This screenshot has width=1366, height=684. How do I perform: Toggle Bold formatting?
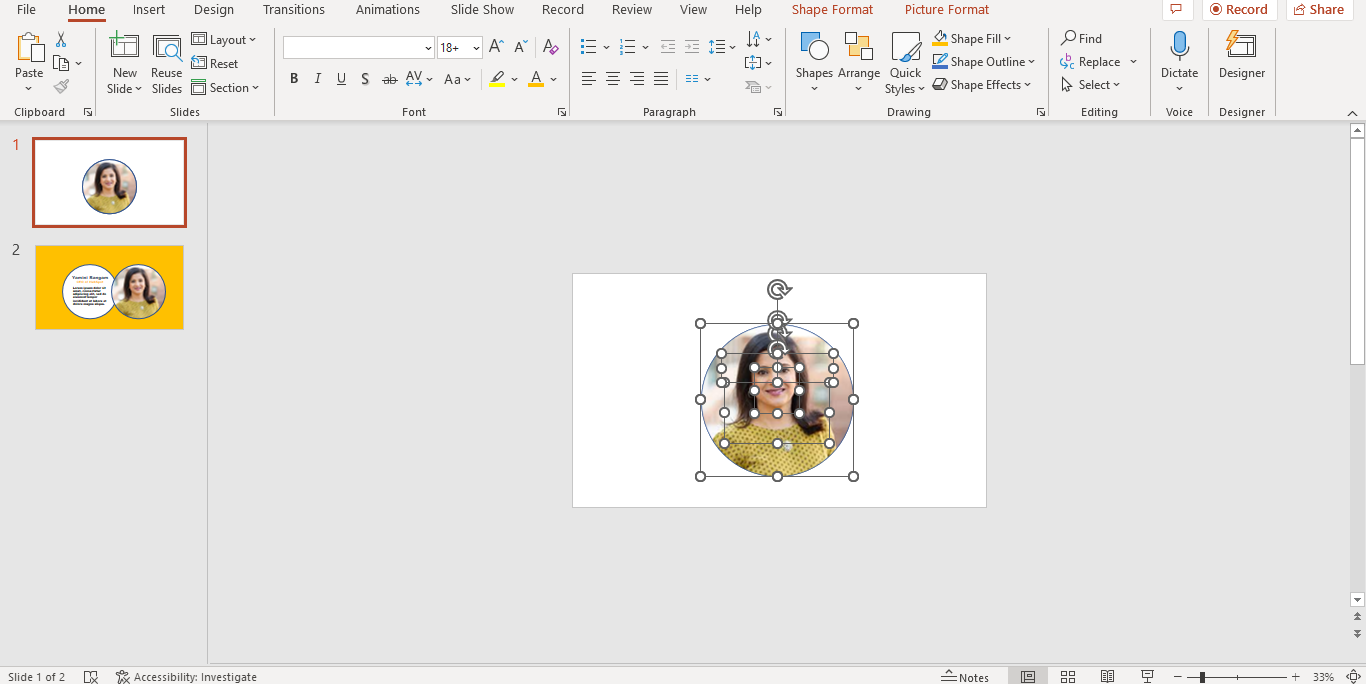pos(293,79)
